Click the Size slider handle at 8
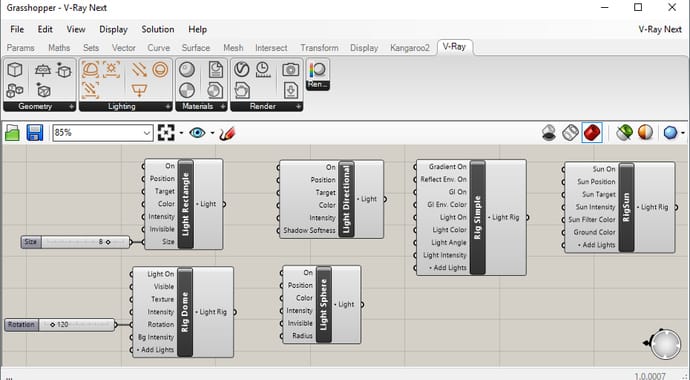The width and height of the screenshot is (690, 380). tap(108, 242)
